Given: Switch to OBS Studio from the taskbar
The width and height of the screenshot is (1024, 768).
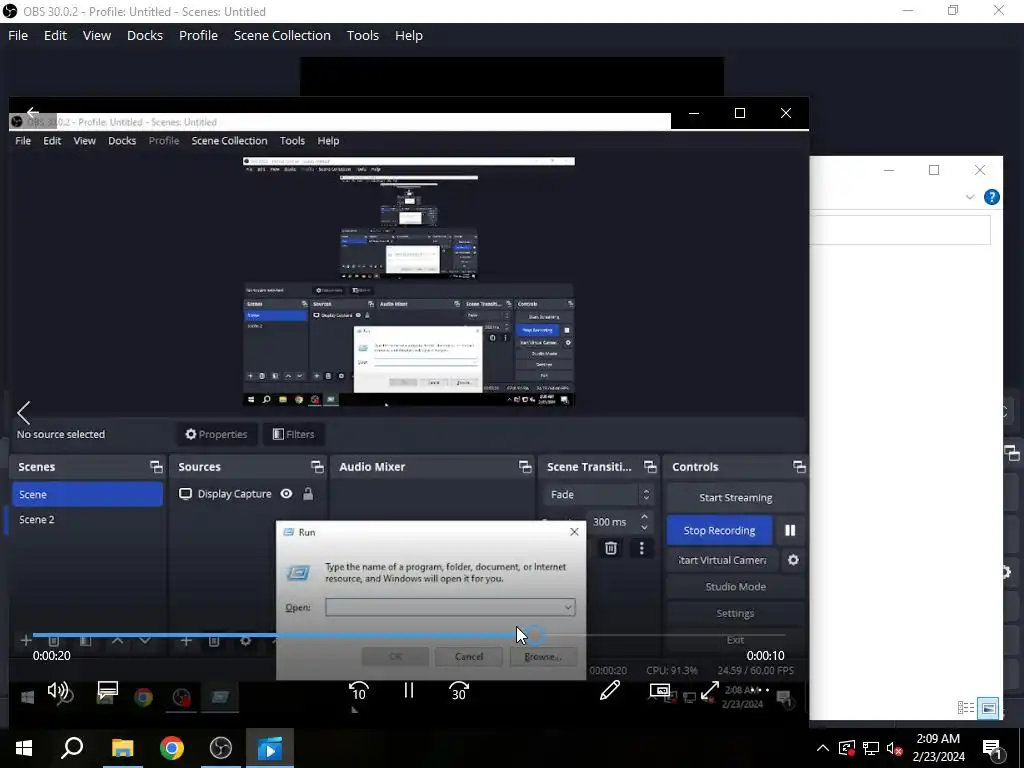Looking at the screenshot, I should click(221, 748).
